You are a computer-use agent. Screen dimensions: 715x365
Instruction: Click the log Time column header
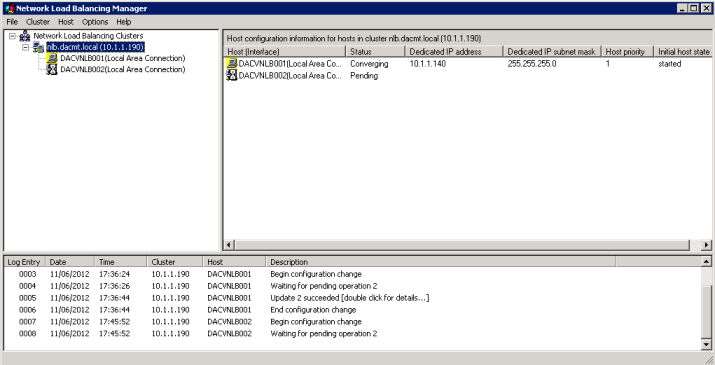click(121, 262)
